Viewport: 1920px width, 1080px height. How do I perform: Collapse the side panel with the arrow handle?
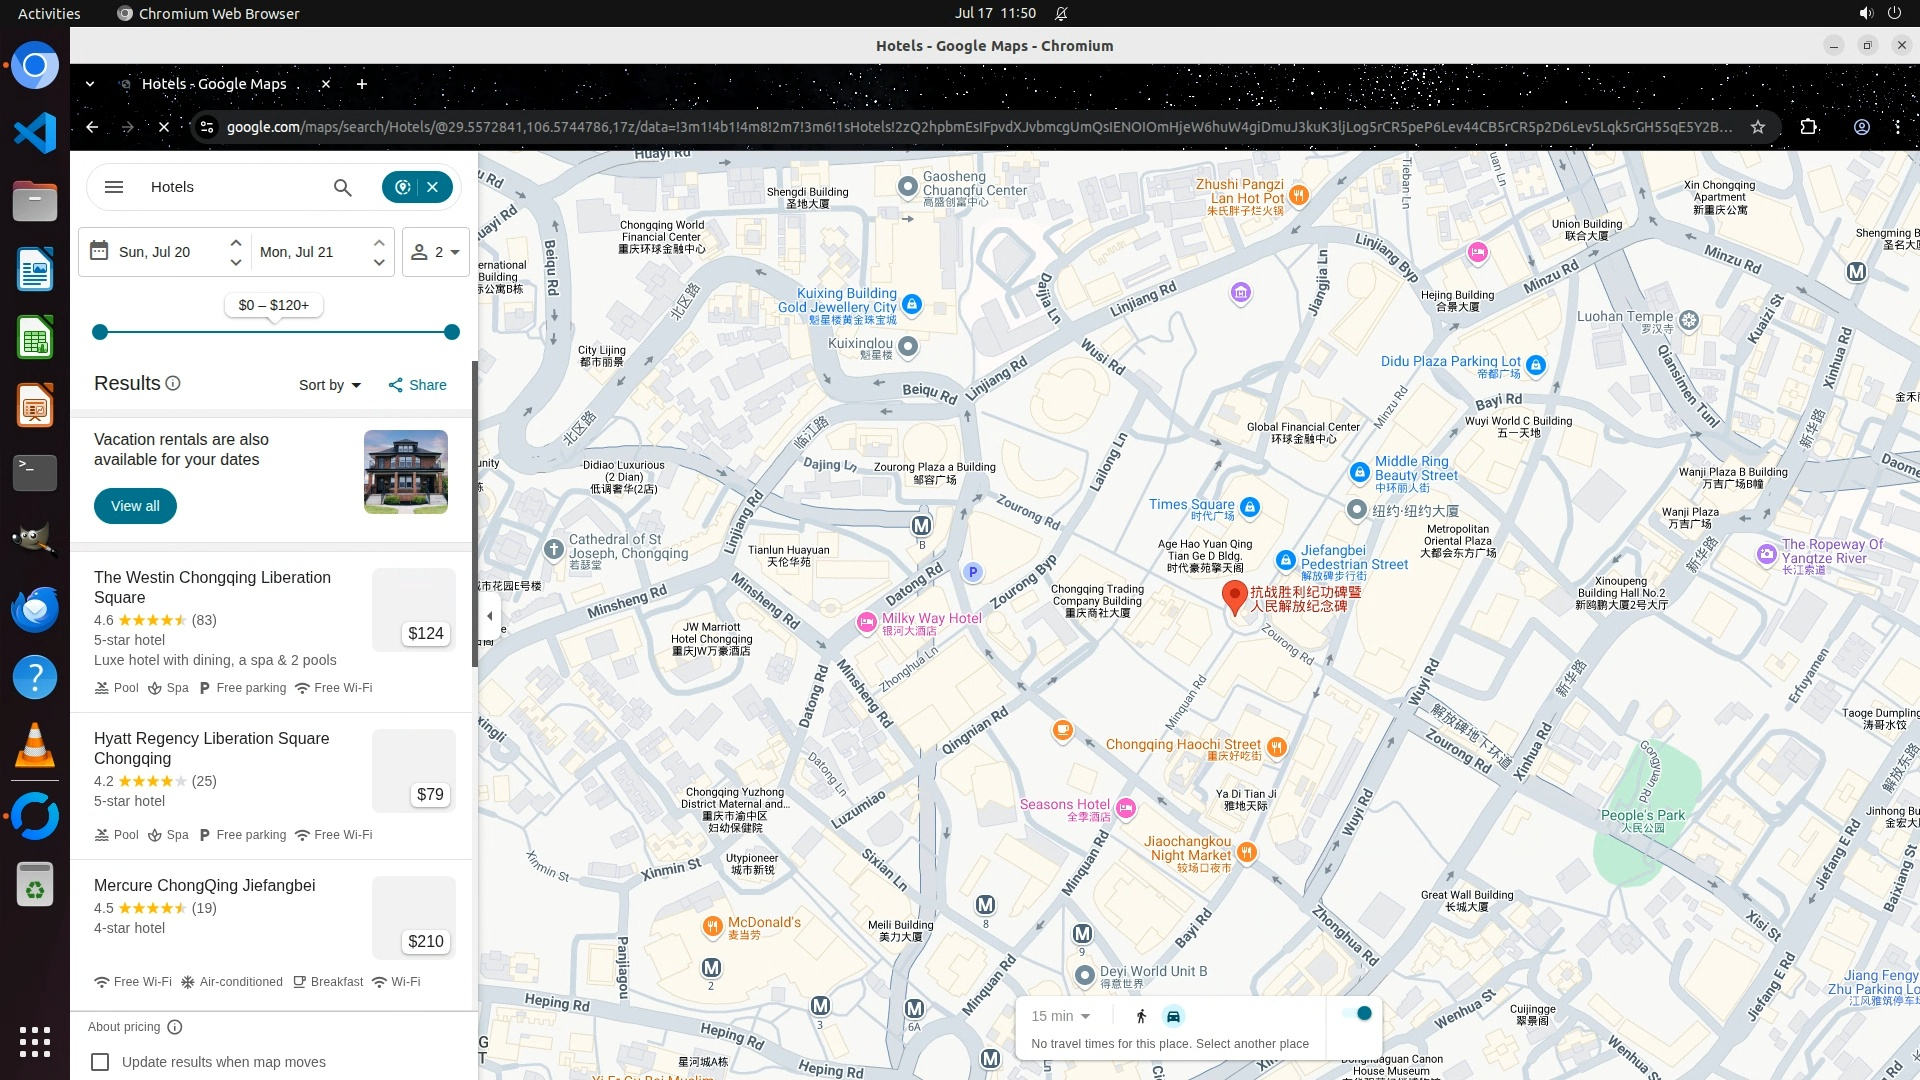[x=489, y=616]
